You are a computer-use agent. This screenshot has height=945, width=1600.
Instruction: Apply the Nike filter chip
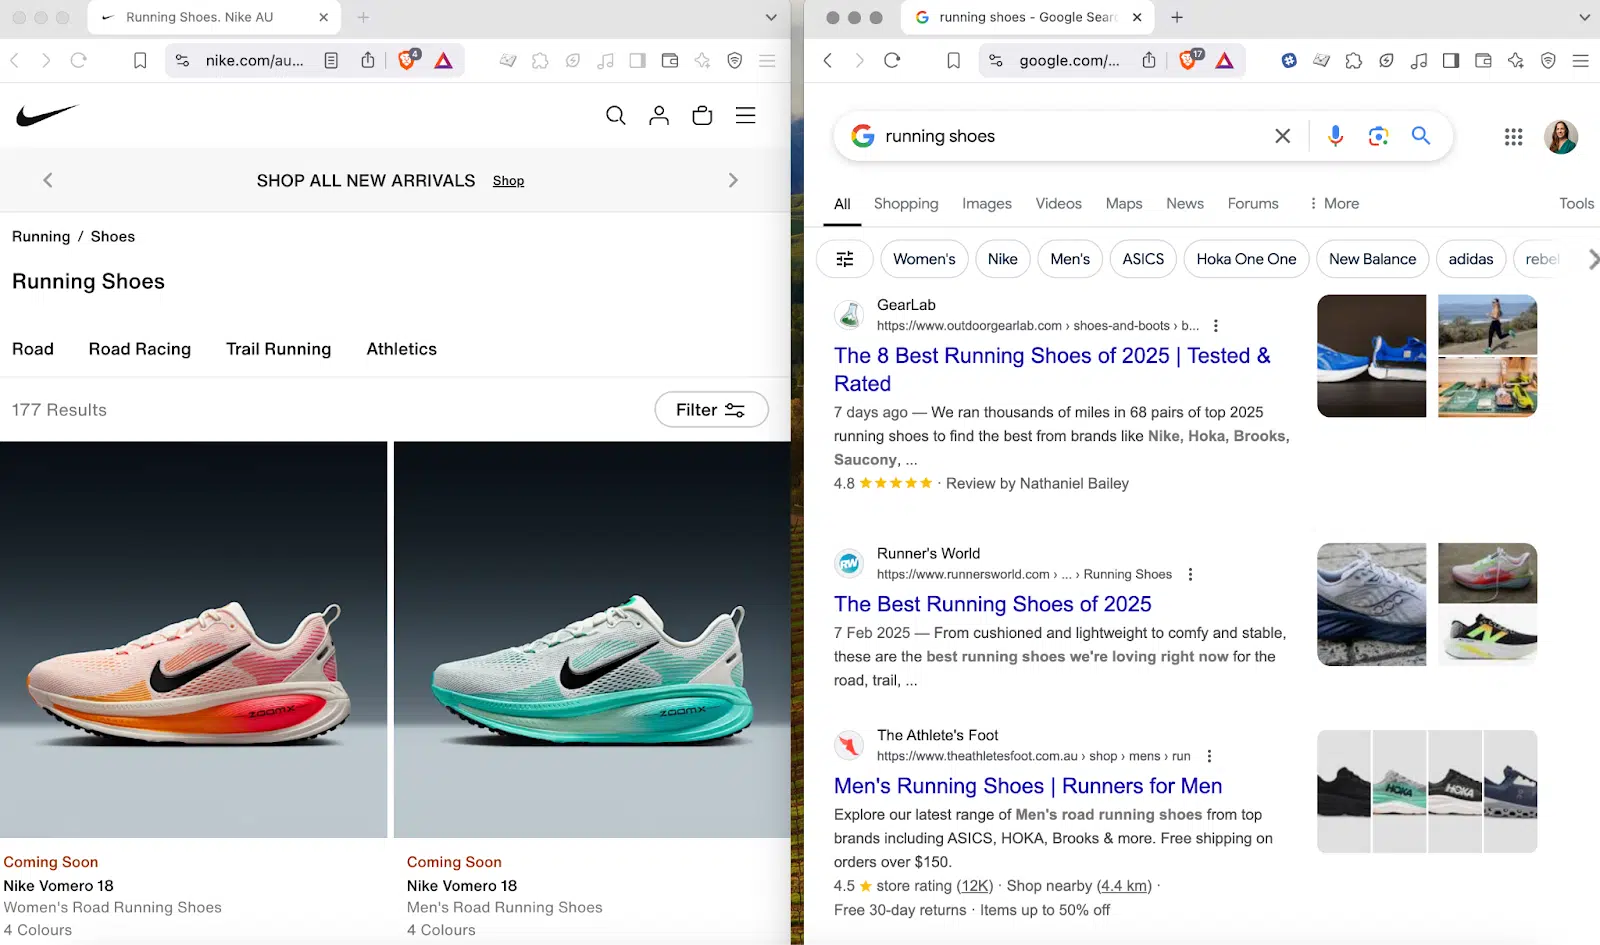1003,259
